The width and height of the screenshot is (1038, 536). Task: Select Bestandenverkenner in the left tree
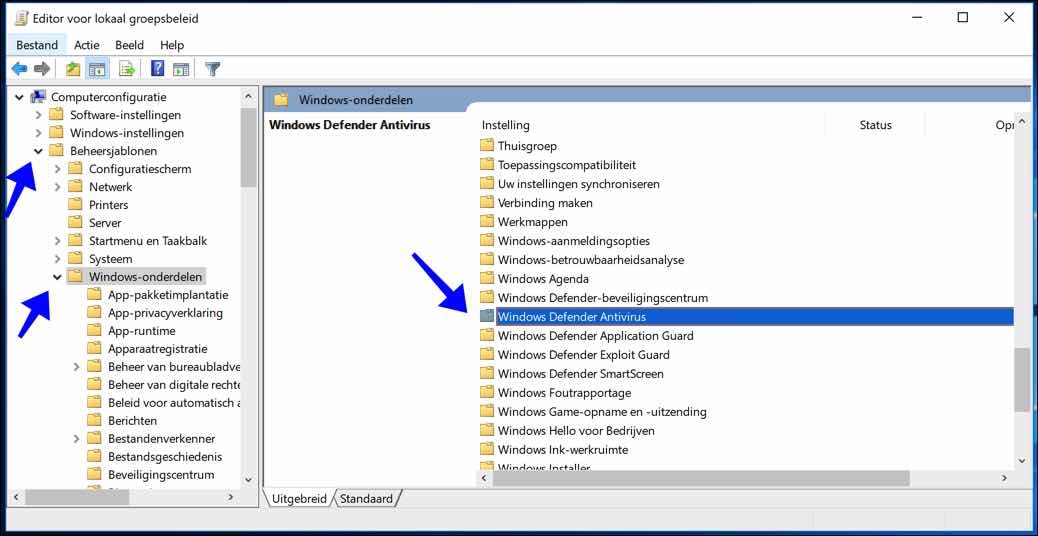[x=161, y=439]
